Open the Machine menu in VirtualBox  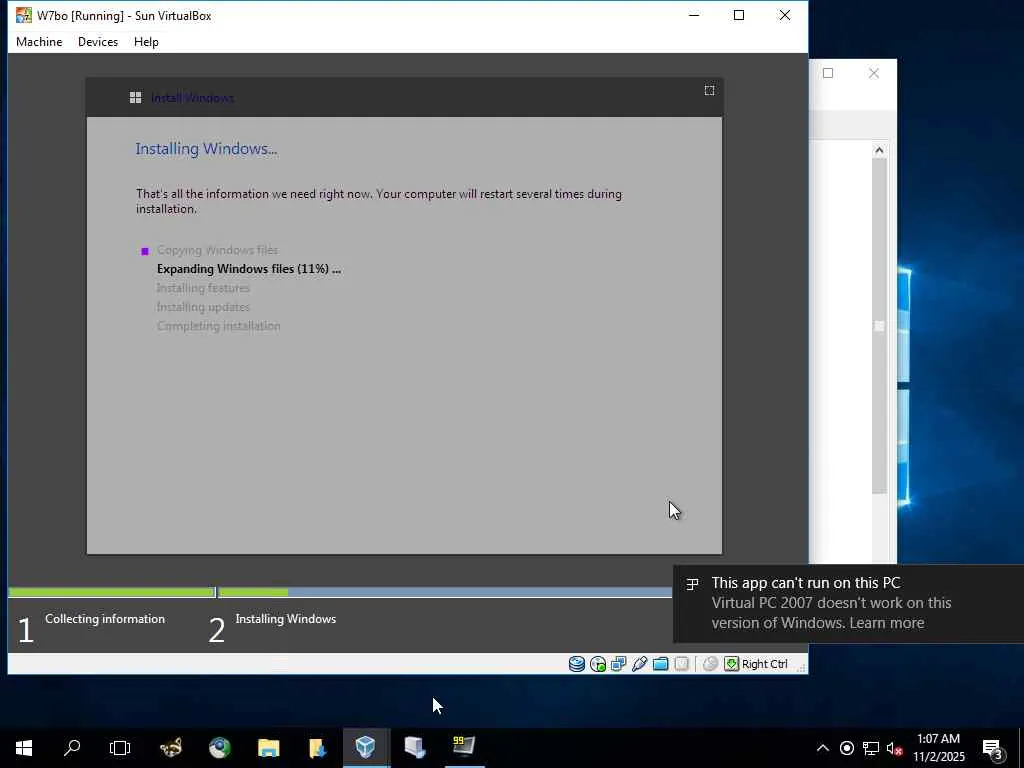point(39,42)
